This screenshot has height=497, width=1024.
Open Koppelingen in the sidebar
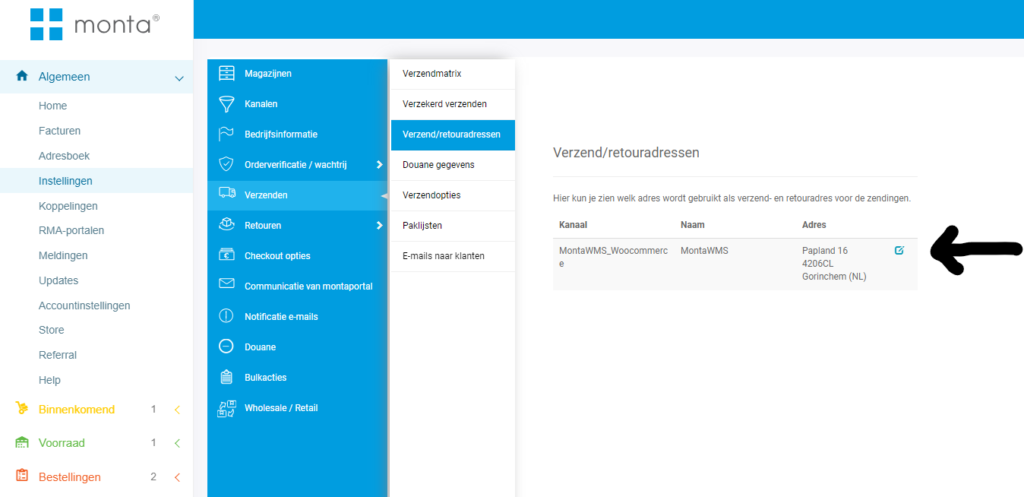(68, 206)
